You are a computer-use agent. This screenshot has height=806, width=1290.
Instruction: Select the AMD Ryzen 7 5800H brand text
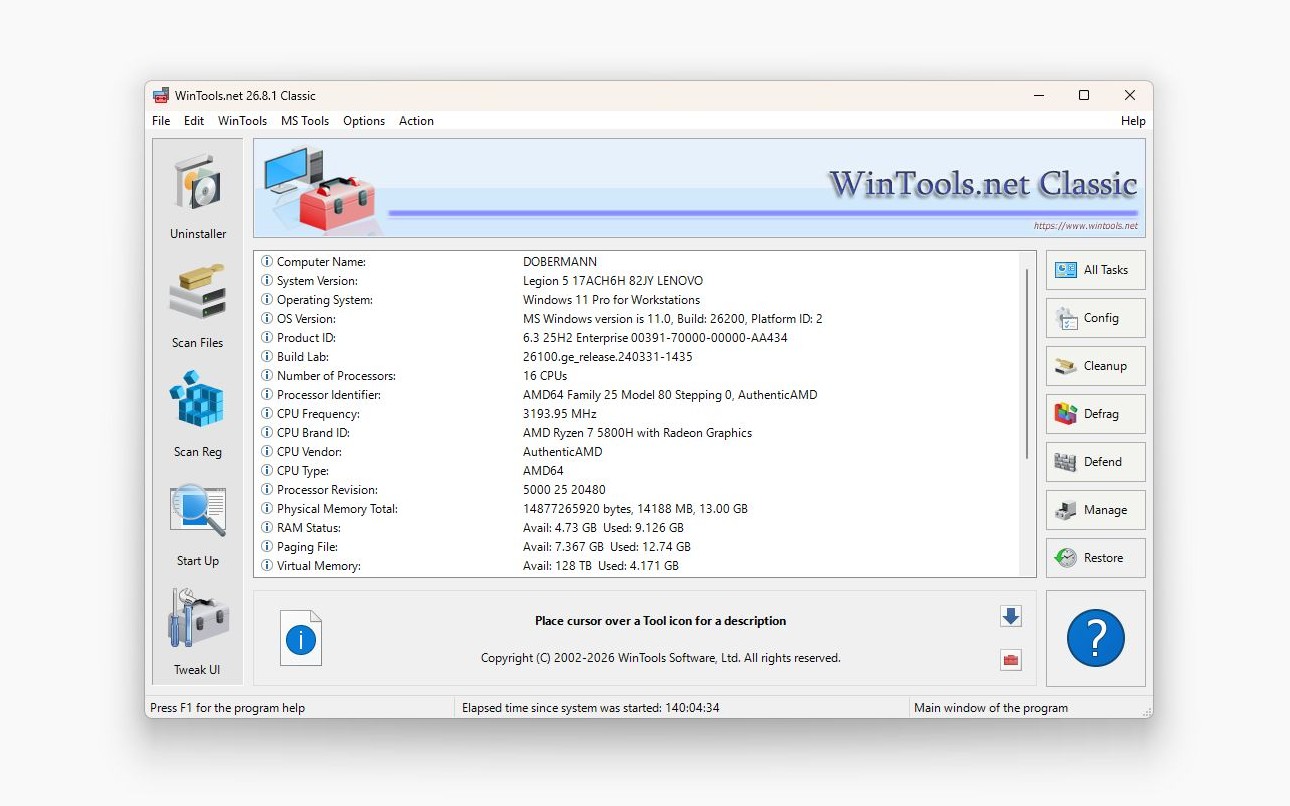pos(637,433)
